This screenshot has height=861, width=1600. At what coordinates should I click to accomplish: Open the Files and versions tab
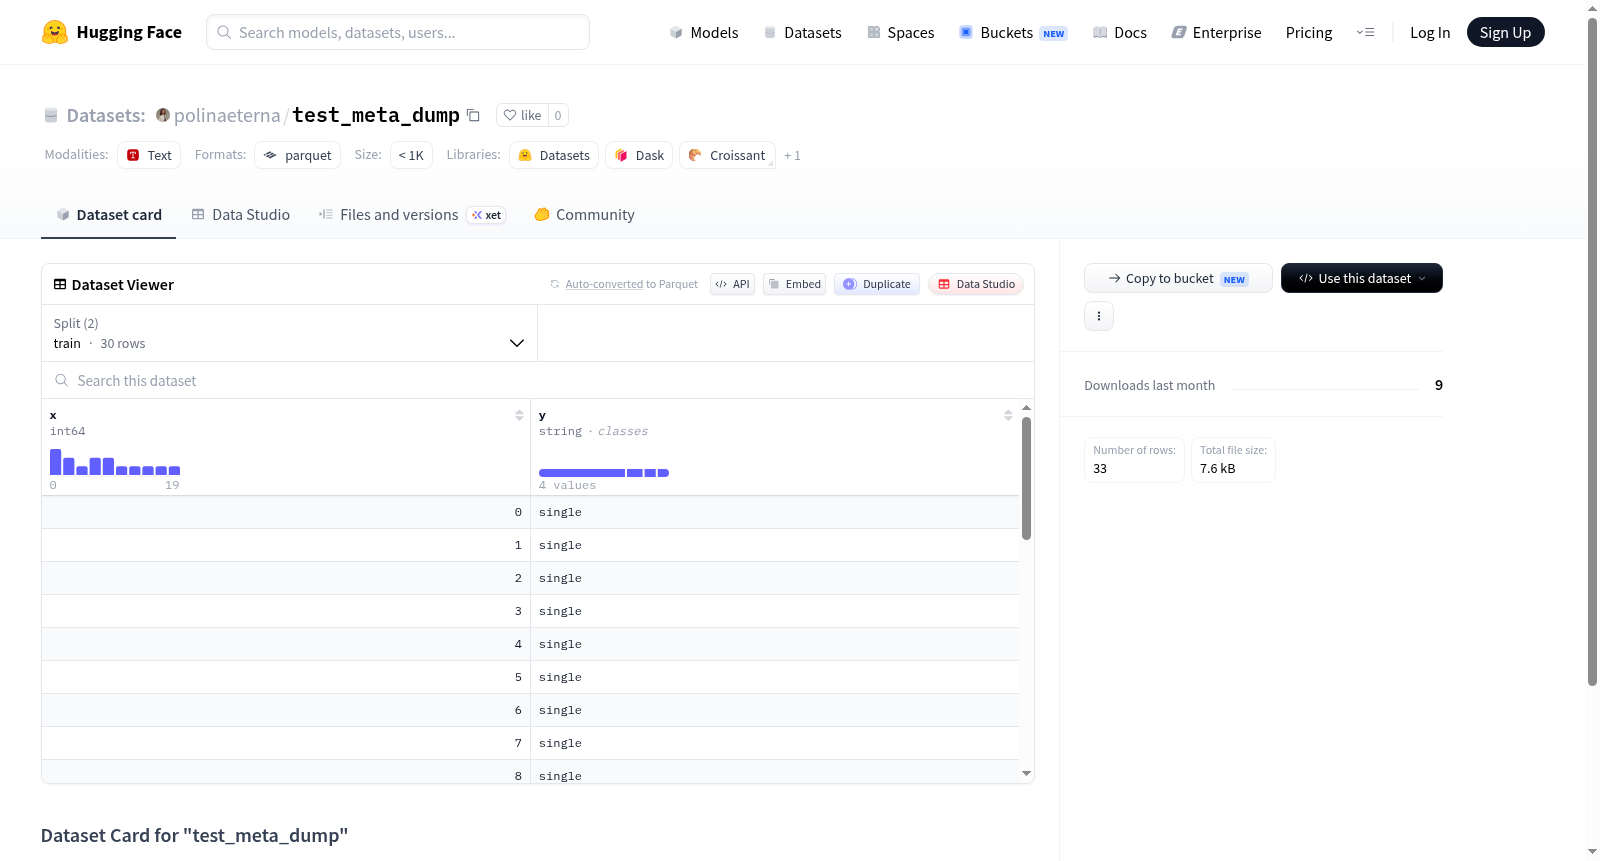pos(412,215)
